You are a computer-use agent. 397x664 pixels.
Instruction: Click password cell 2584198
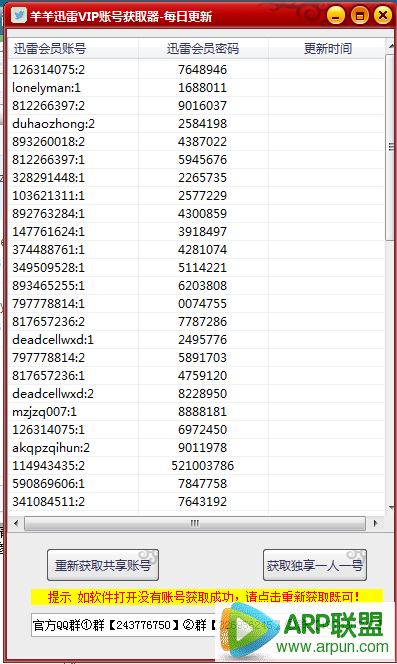(x=203, y=124)
